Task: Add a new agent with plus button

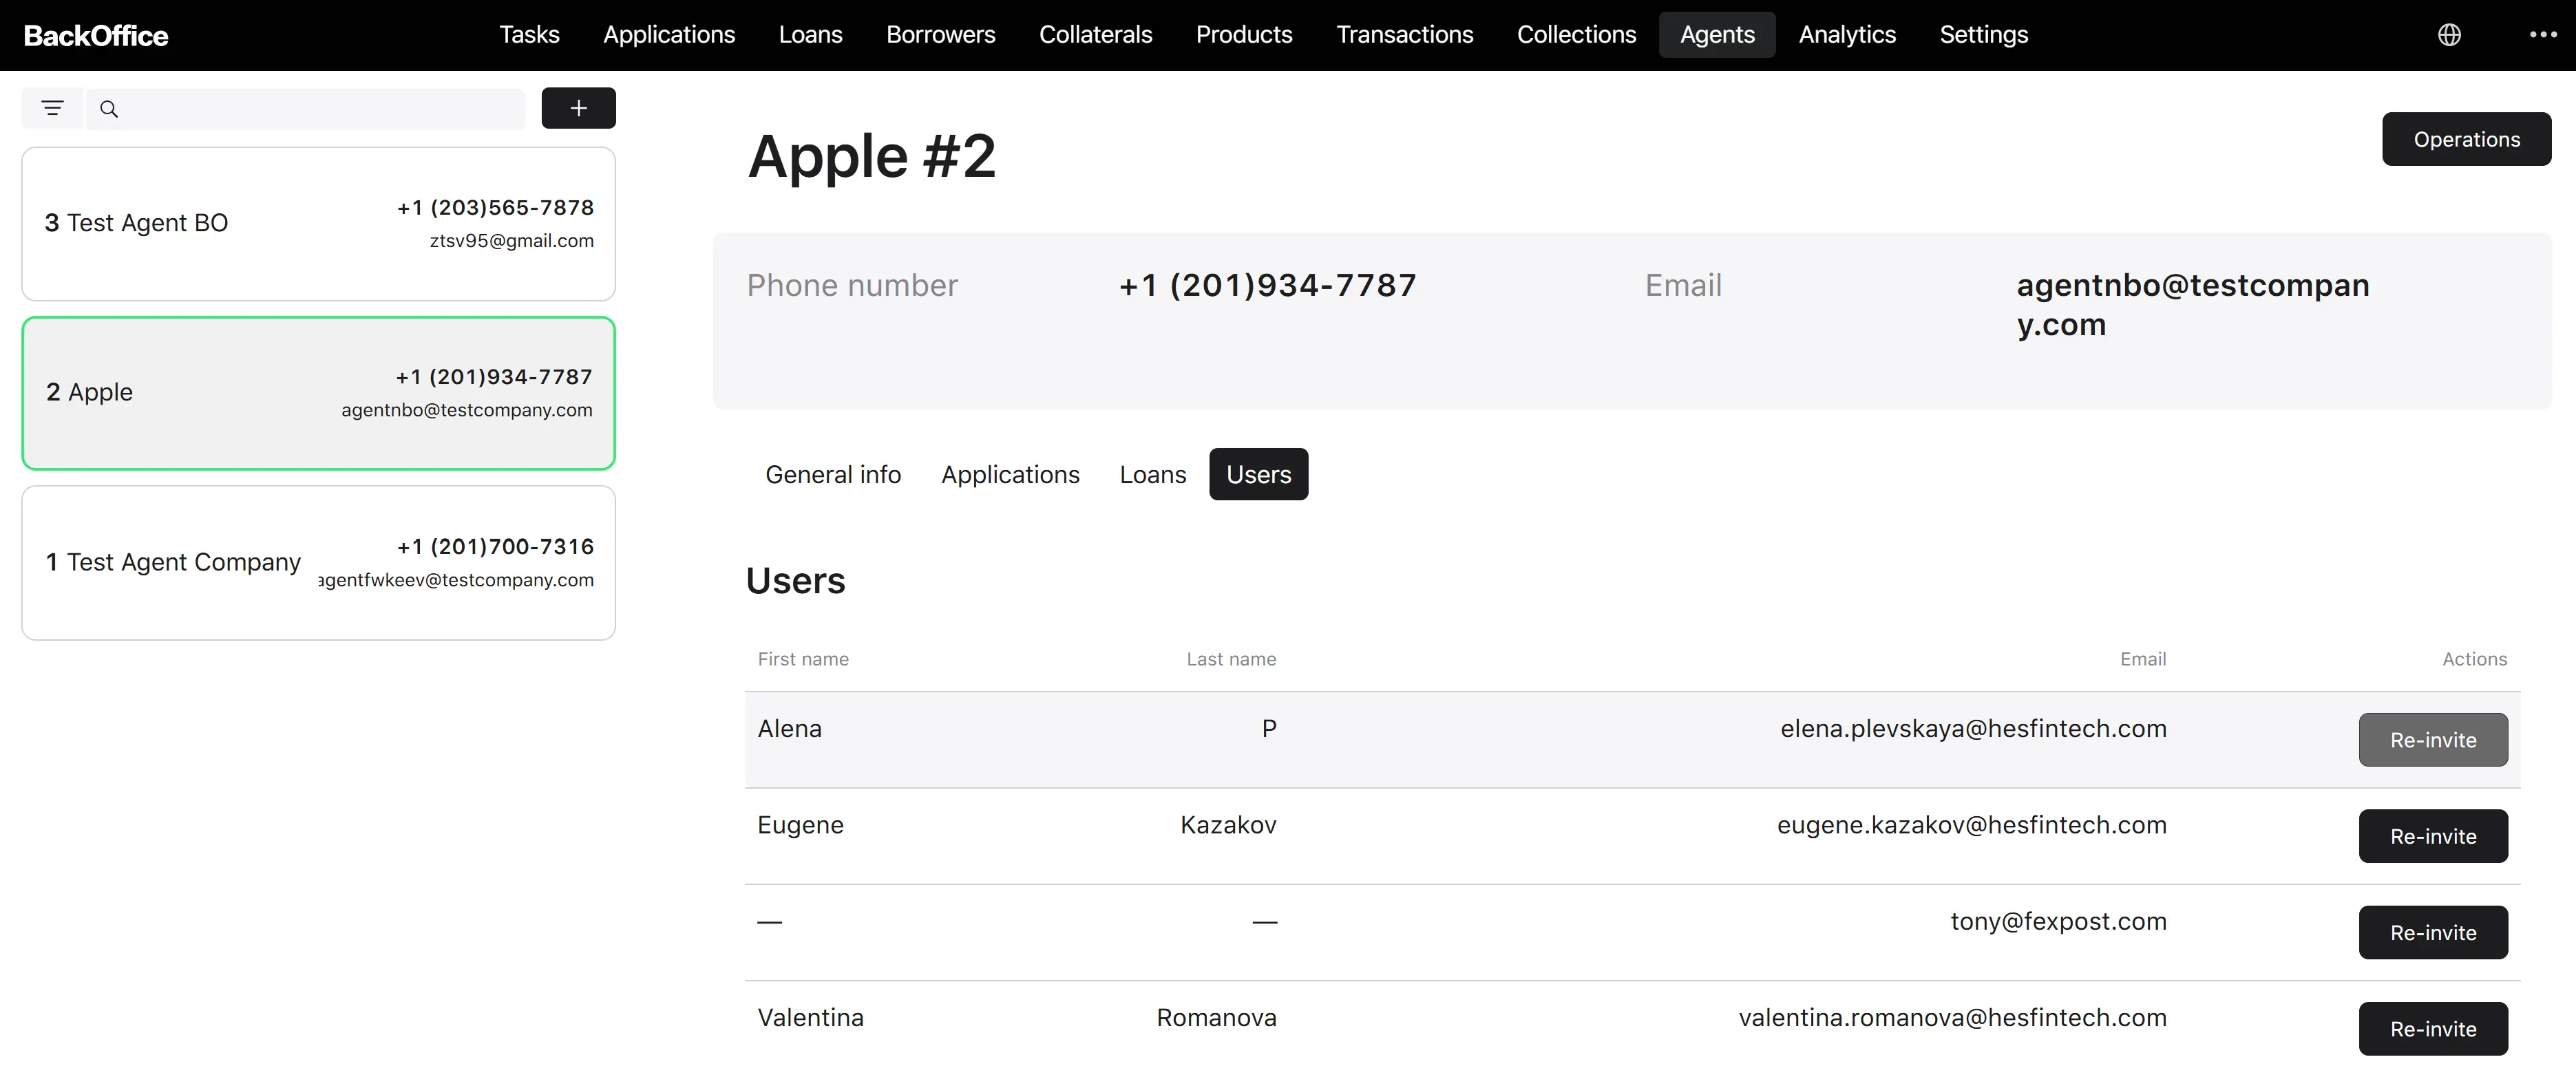Action: coord(578,108)
